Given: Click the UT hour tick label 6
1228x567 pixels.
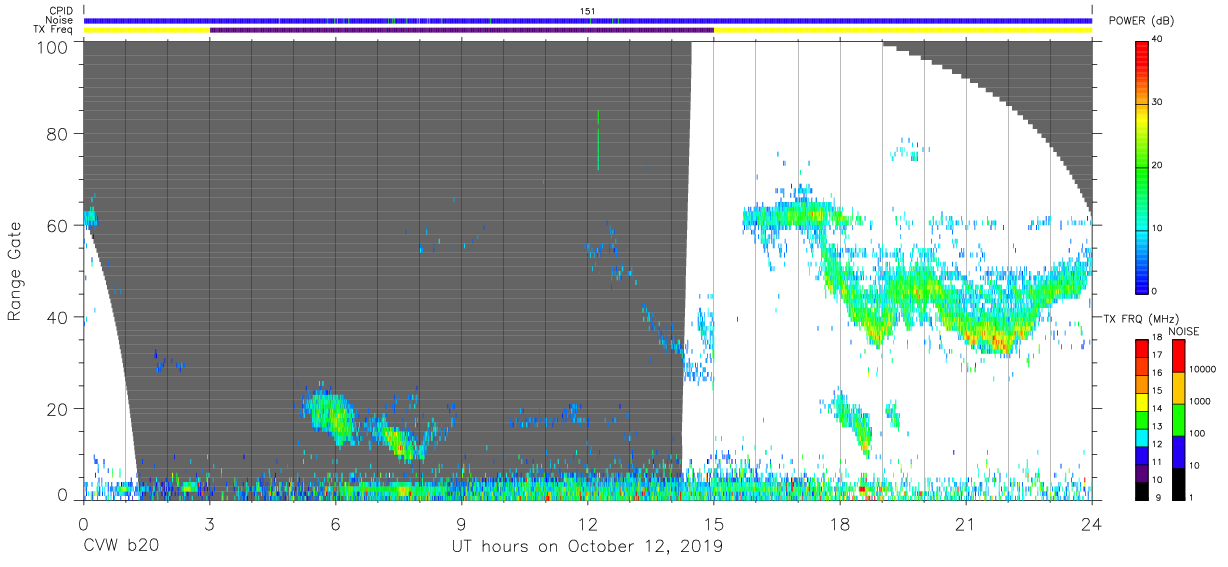Looking at the screenshot, I should coord(335,523).
